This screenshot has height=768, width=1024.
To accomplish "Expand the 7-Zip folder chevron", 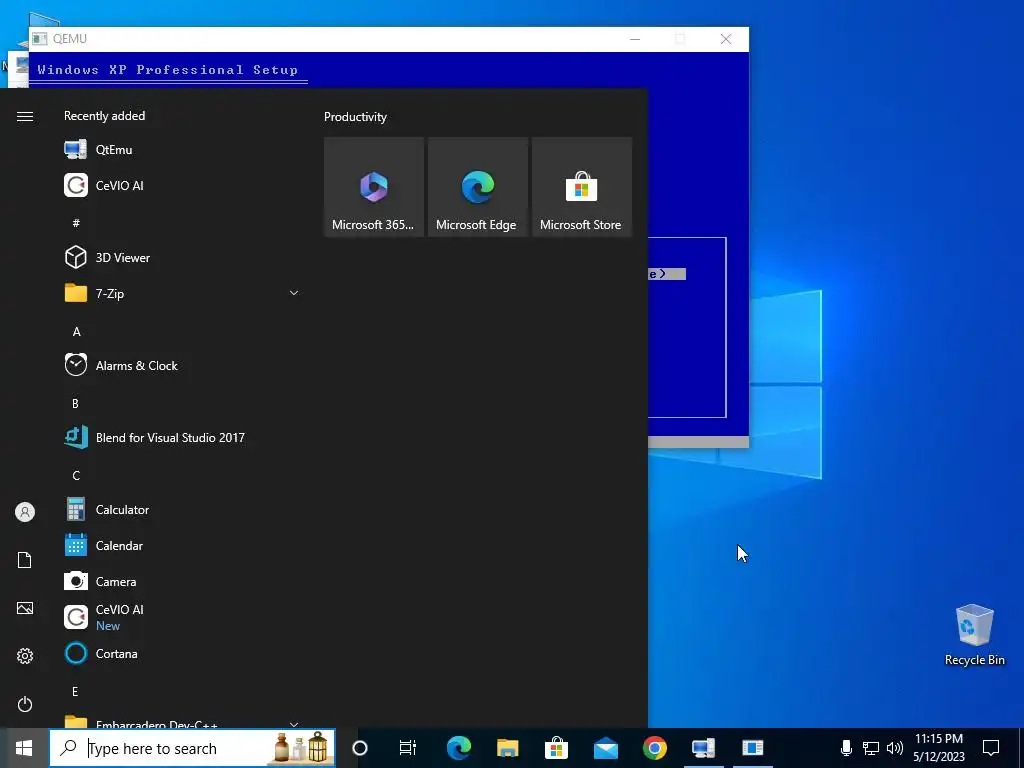I will (x=294, y=293).
